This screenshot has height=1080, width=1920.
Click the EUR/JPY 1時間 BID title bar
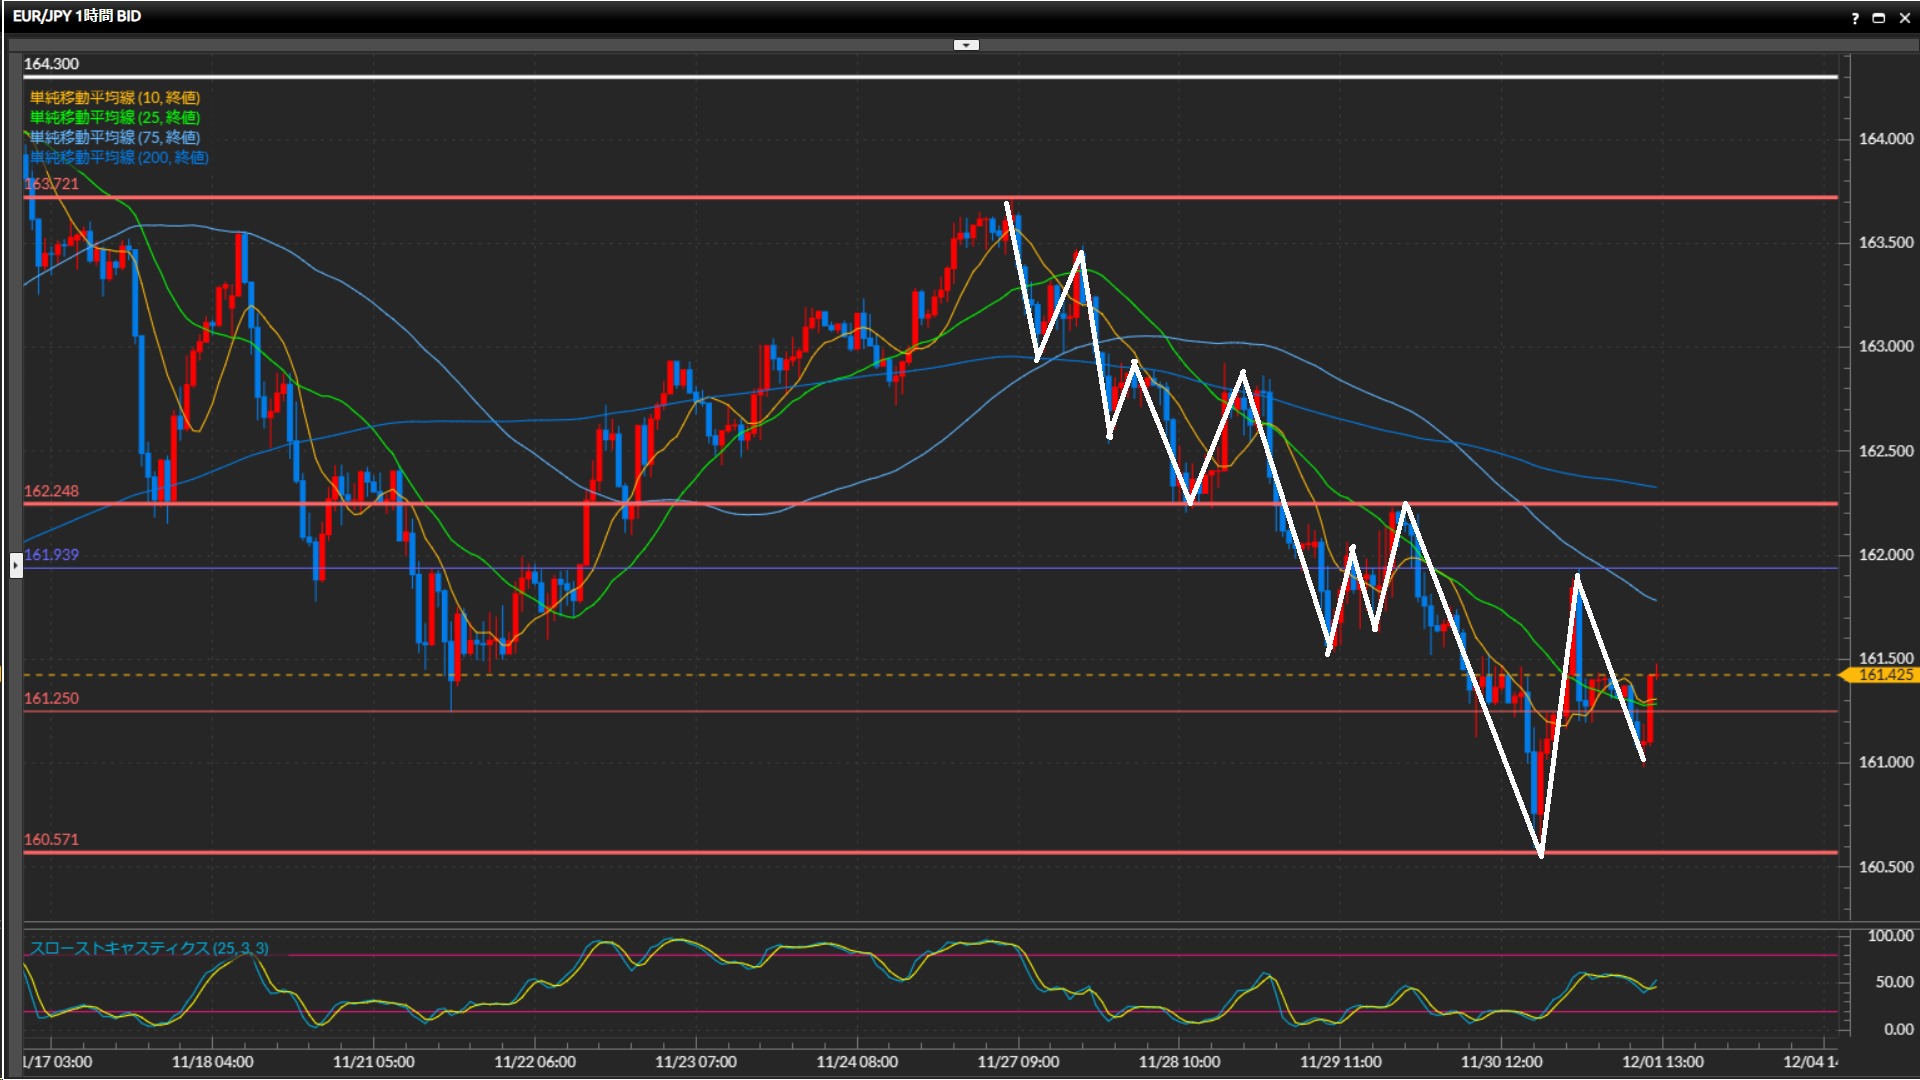(x=77, y=16)
